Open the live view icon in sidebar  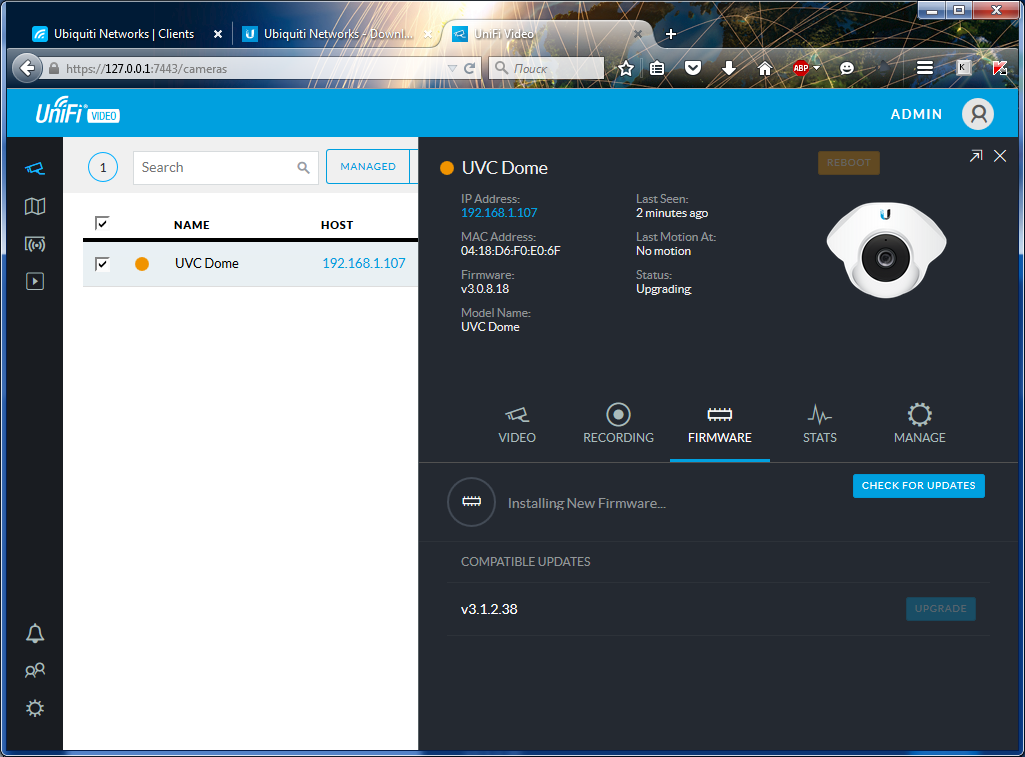point(35,244)
